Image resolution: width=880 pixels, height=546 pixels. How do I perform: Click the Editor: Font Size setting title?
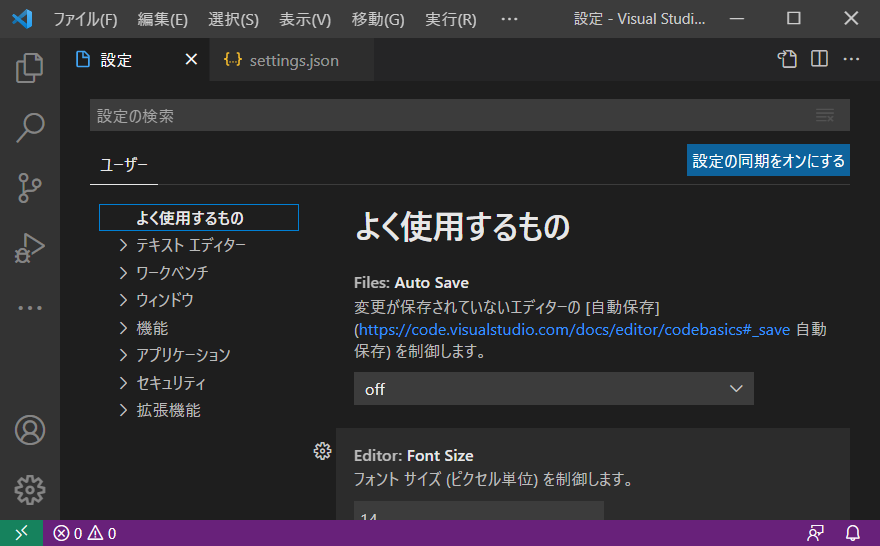coord(414,456)
